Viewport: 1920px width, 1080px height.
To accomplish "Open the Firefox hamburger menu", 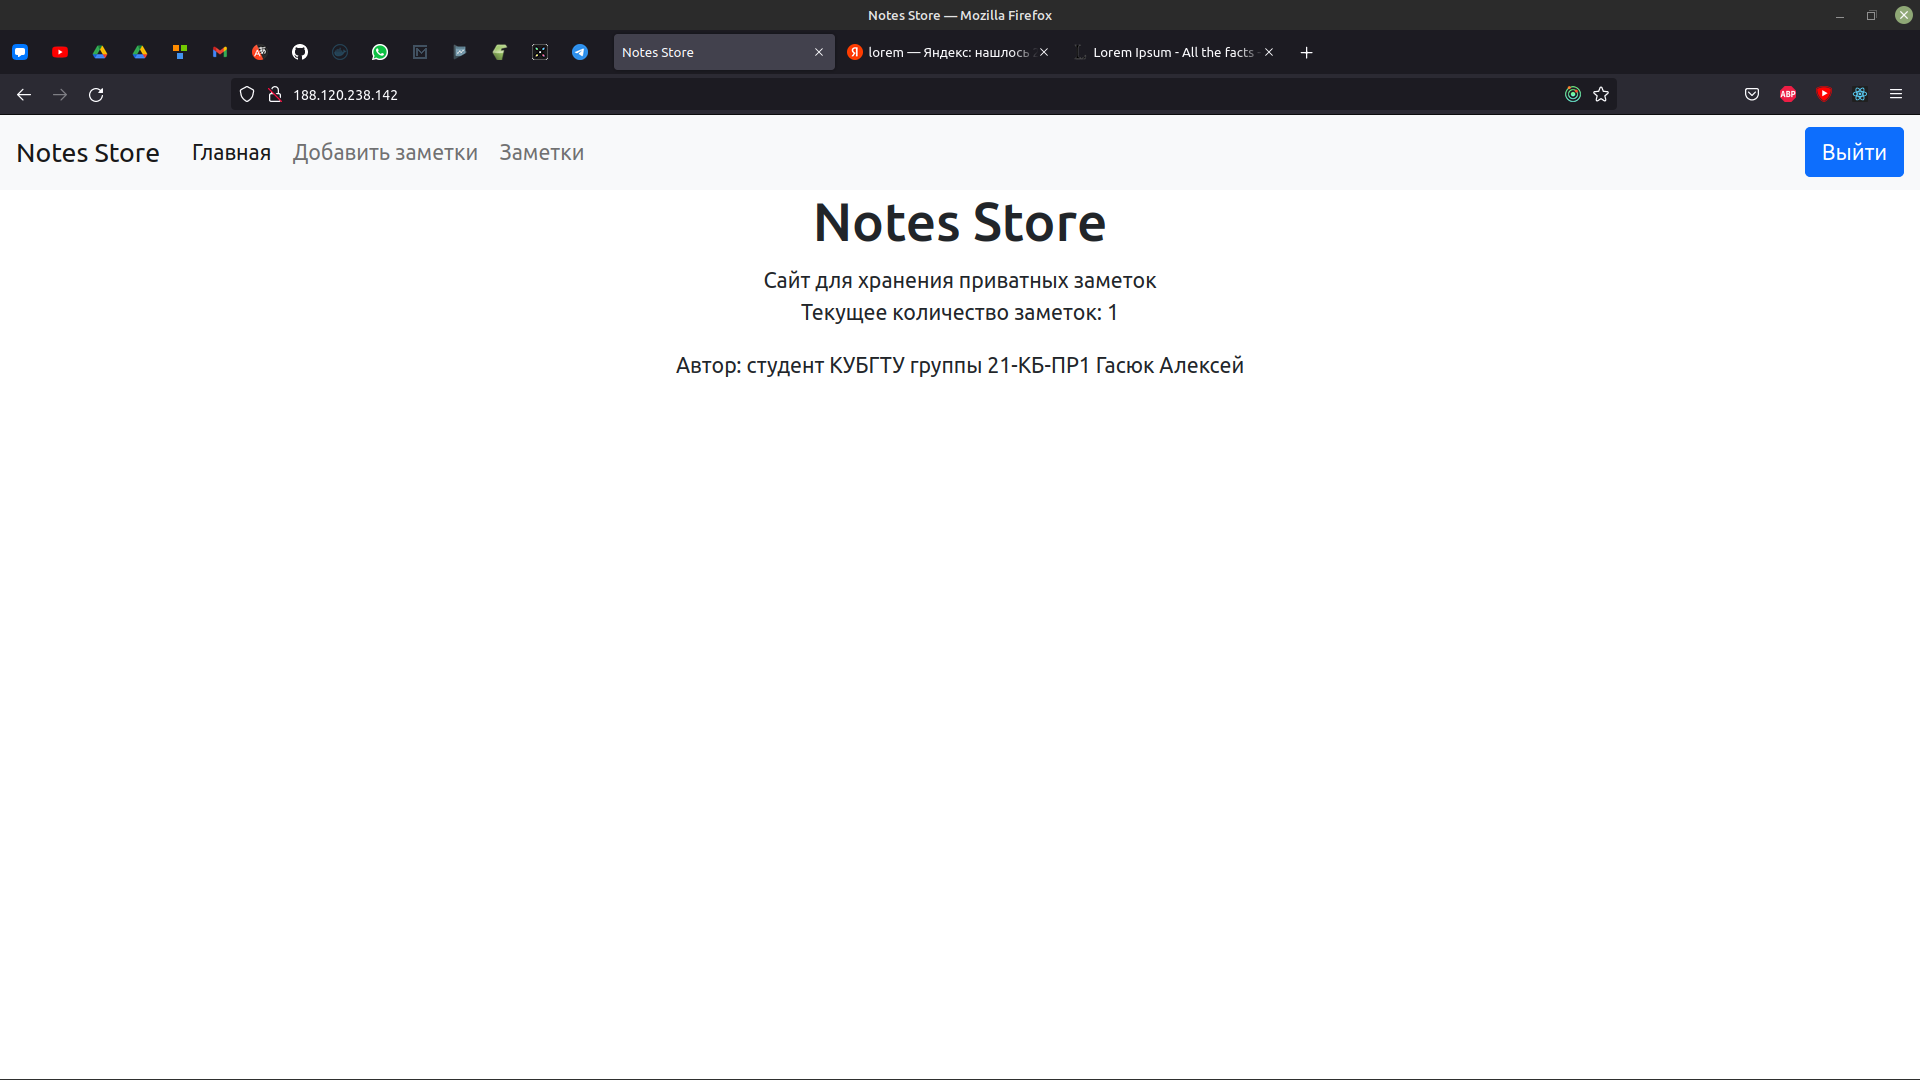I will (1896, 94).
